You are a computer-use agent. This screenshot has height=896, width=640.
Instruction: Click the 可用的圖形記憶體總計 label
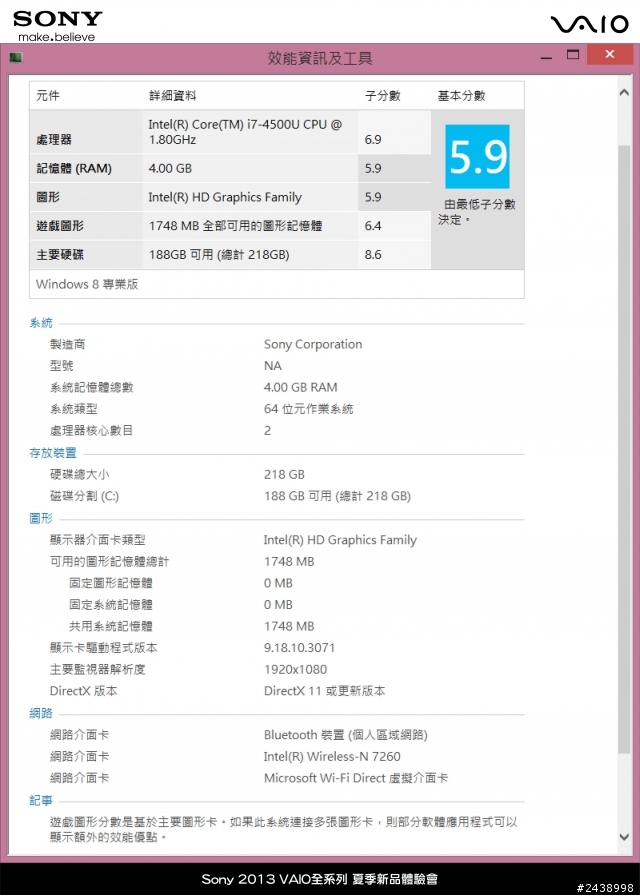tap(110, 562)
